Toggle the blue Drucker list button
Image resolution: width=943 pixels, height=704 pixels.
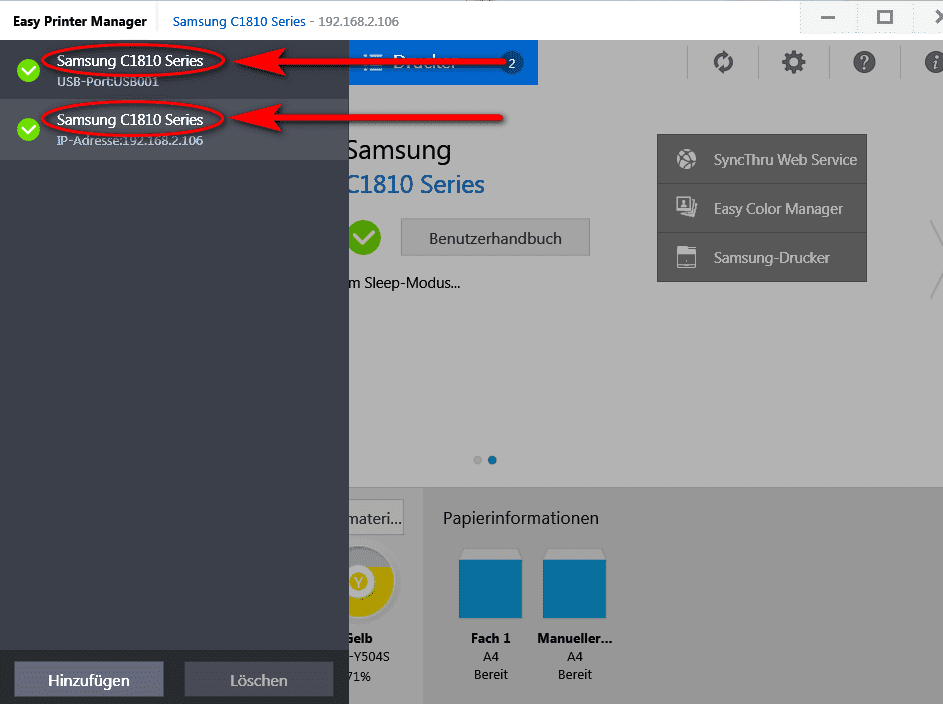click(x=443, y=63)
